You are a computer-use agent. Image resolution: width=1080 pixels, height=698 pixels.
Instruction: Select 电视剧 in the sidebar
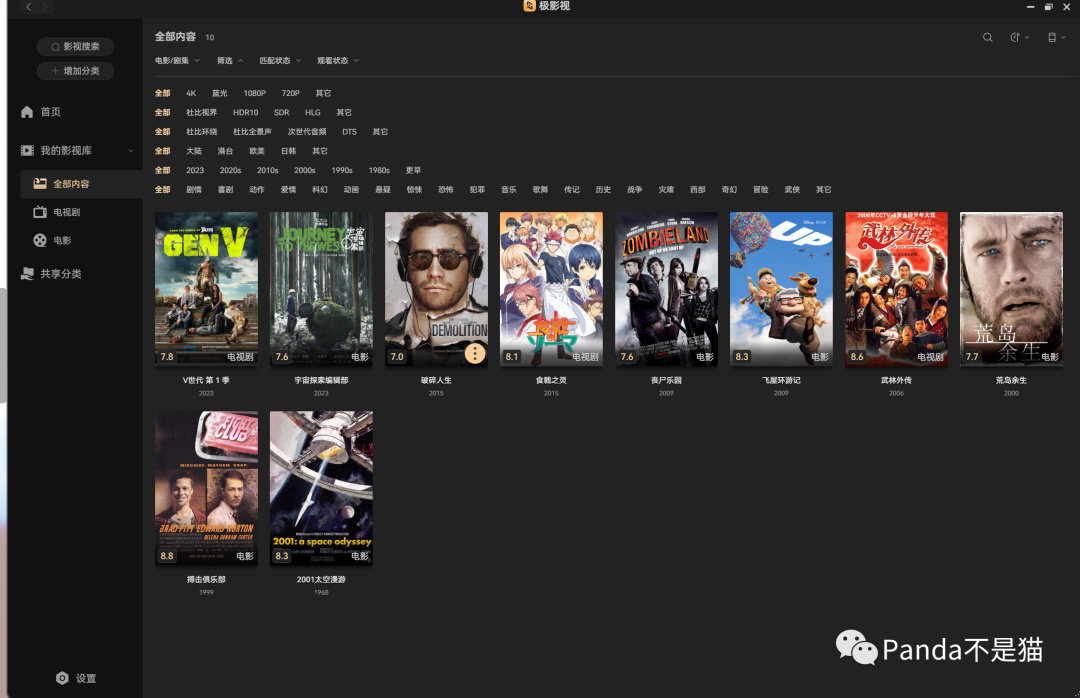click(67, 212)
